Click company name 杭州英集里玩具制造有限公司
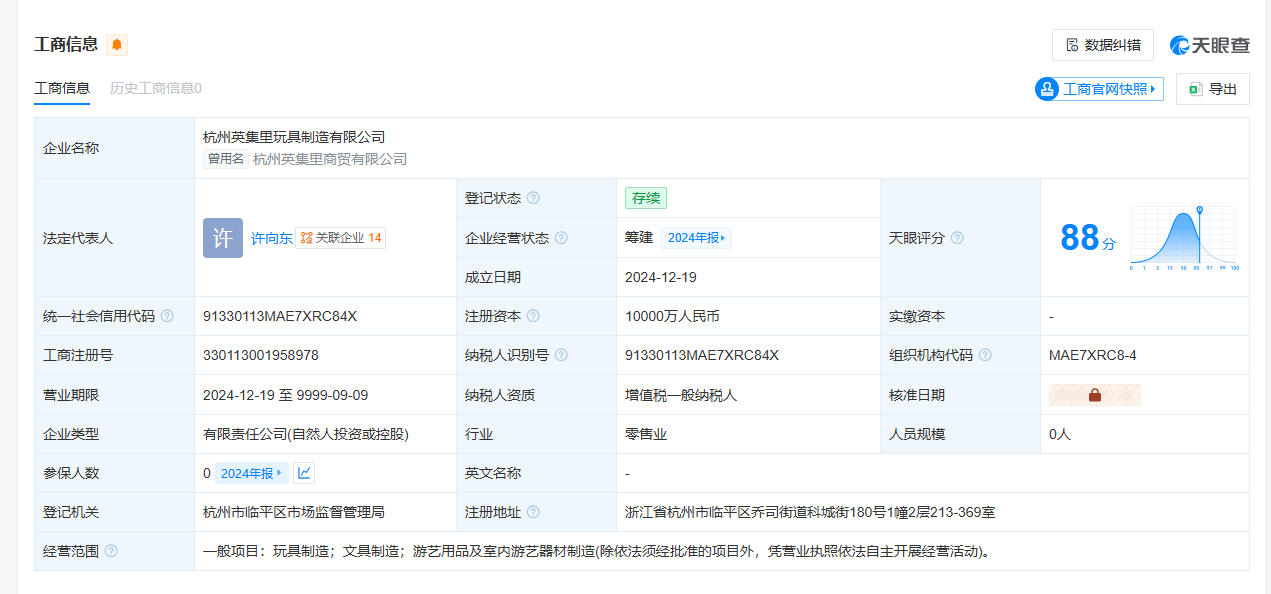Screen dimensions: 1271x594 point(294,137)
